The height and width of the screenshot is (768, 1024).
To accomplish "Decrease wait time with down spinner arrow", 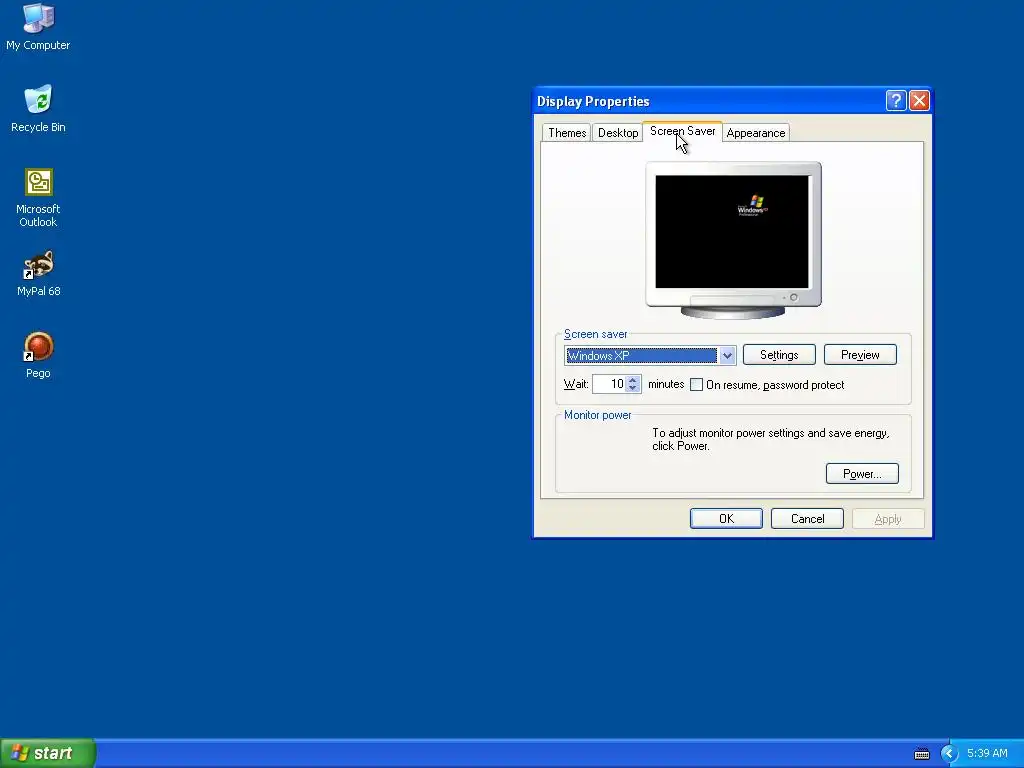I will click(x=632, y=389).
